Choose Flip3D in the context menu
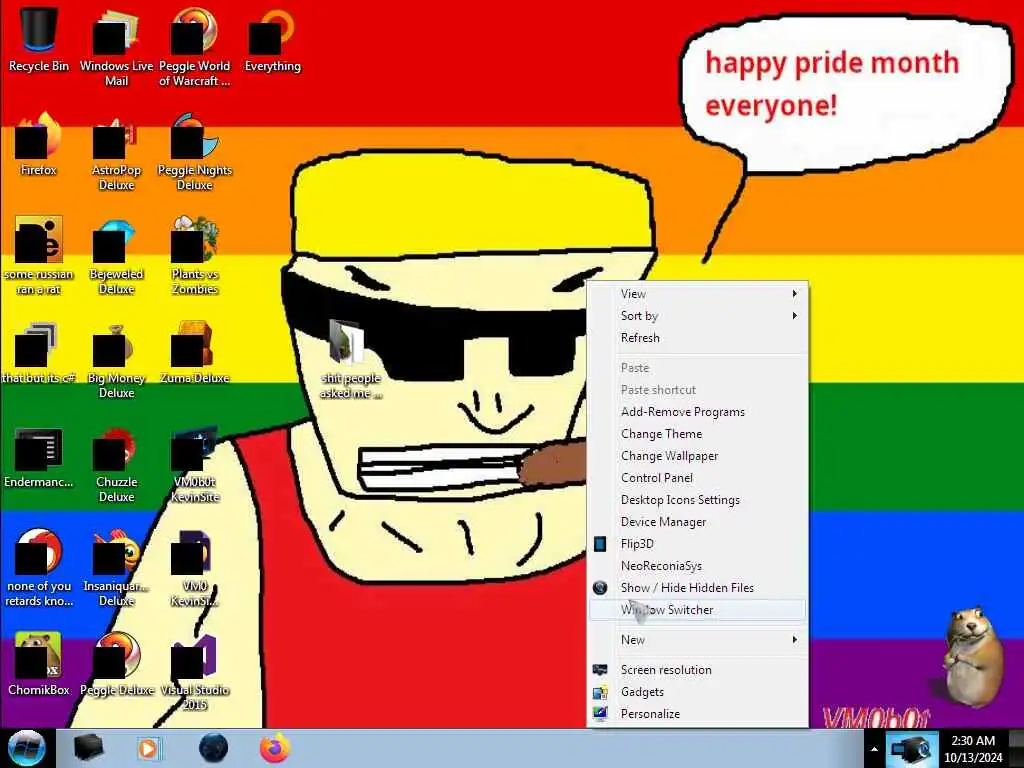Viewport: 1024px width, 768px height. click(x=698, y=544)
